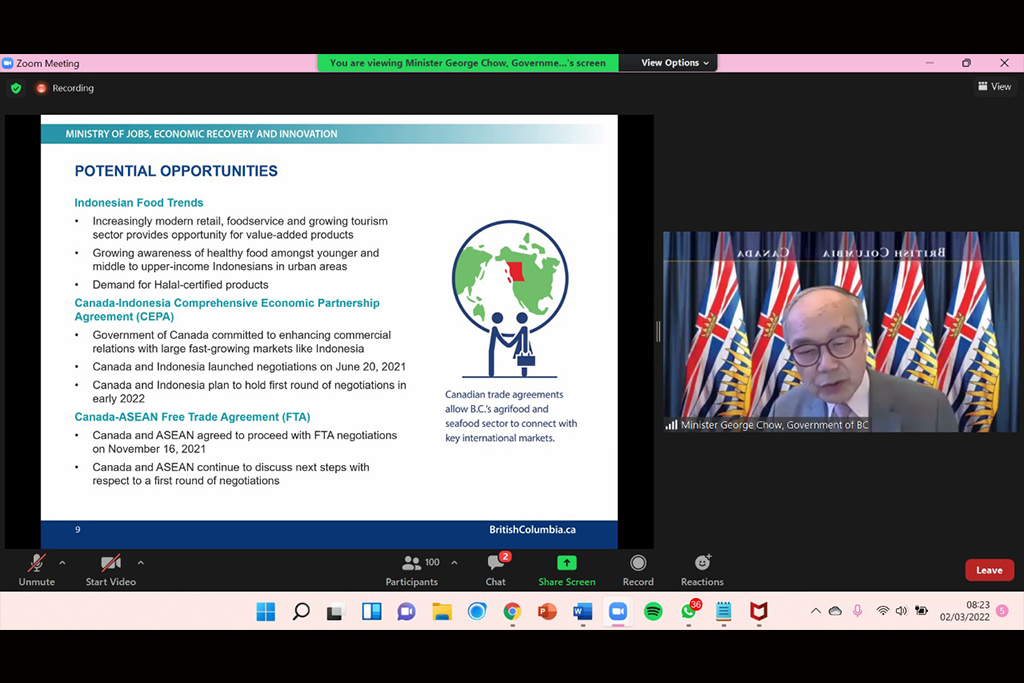Open Spotify from the taskbar
This screenshot has width=1024, height=683.
point(653,611)
